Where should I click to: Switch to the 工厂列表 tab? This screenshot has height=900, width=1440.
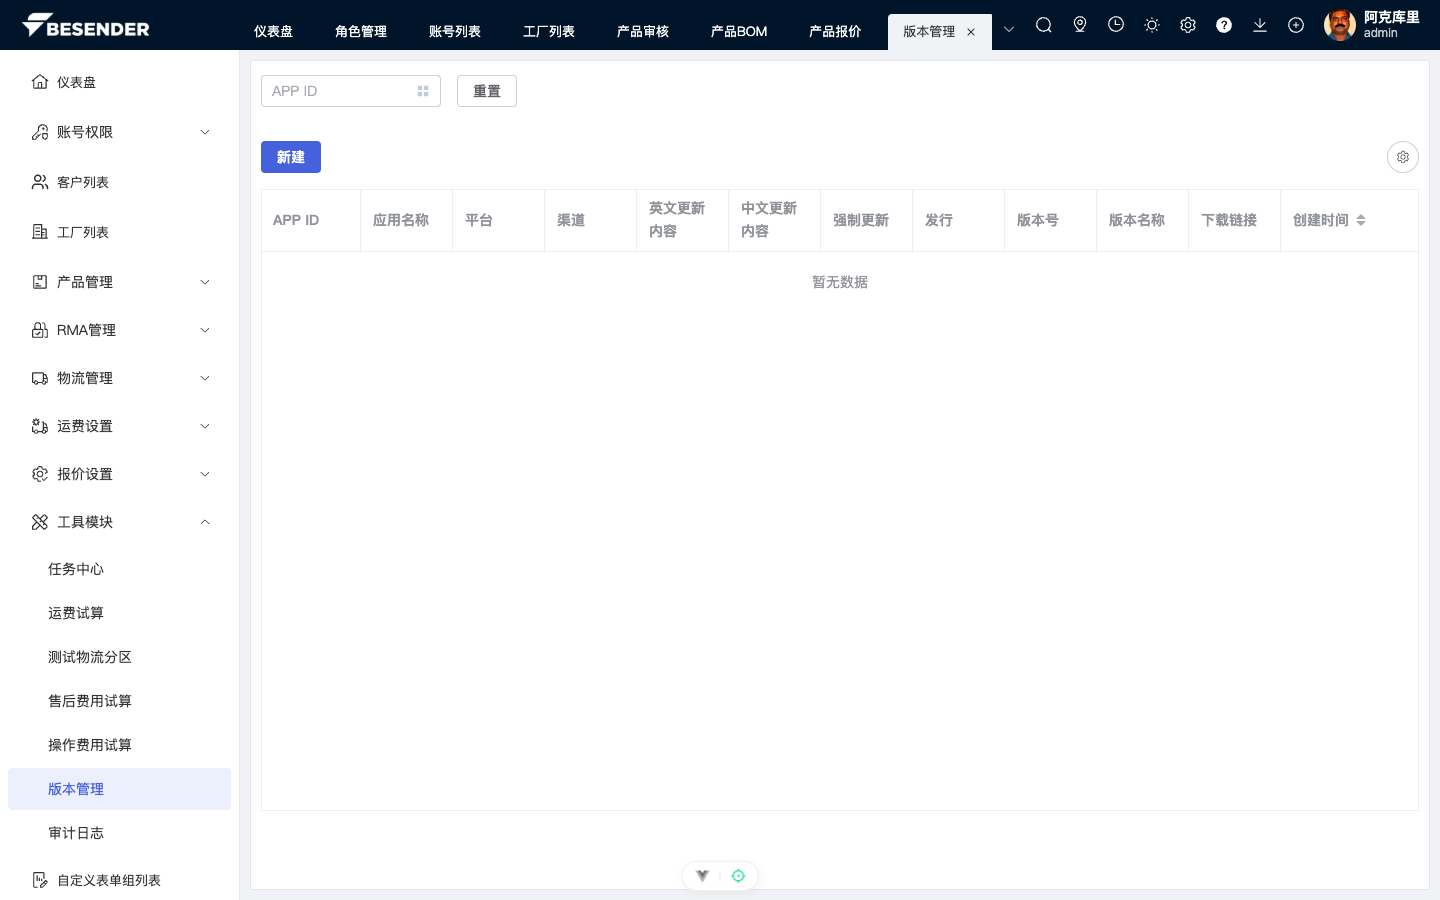pos(549,32)
